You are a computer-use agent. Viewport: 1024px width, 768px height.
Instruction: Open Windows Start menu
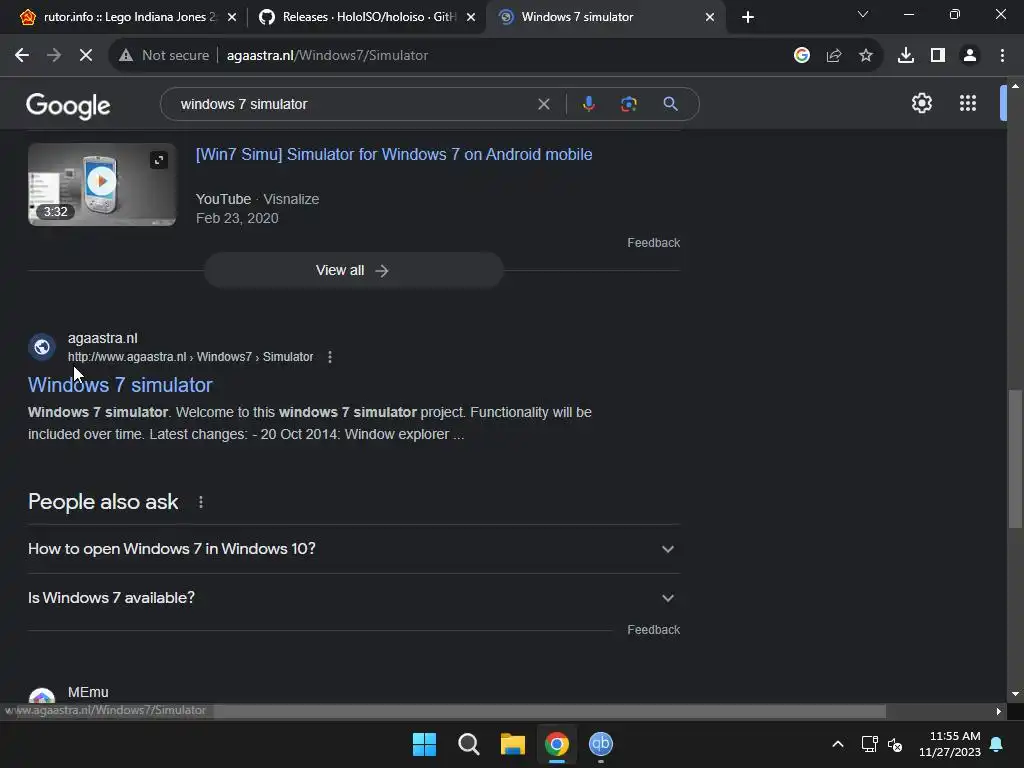424,744
